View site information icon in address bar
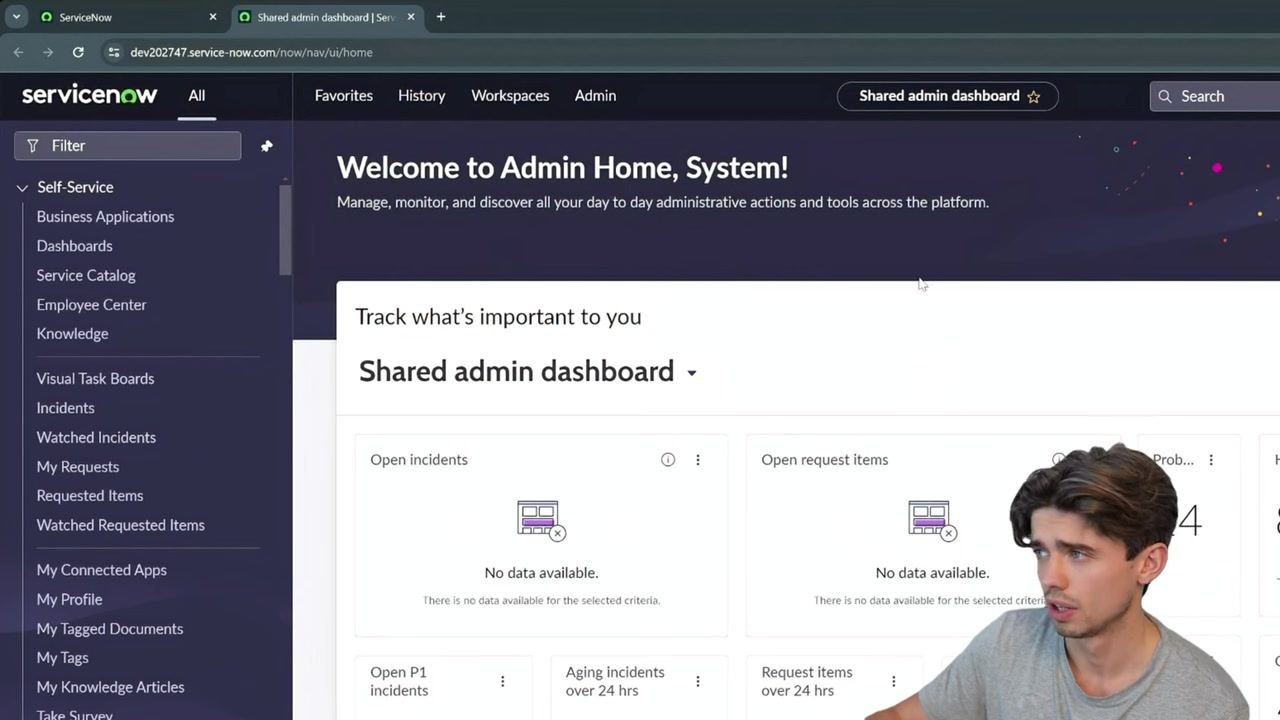The image size is (1280, 720). point(112,52)
